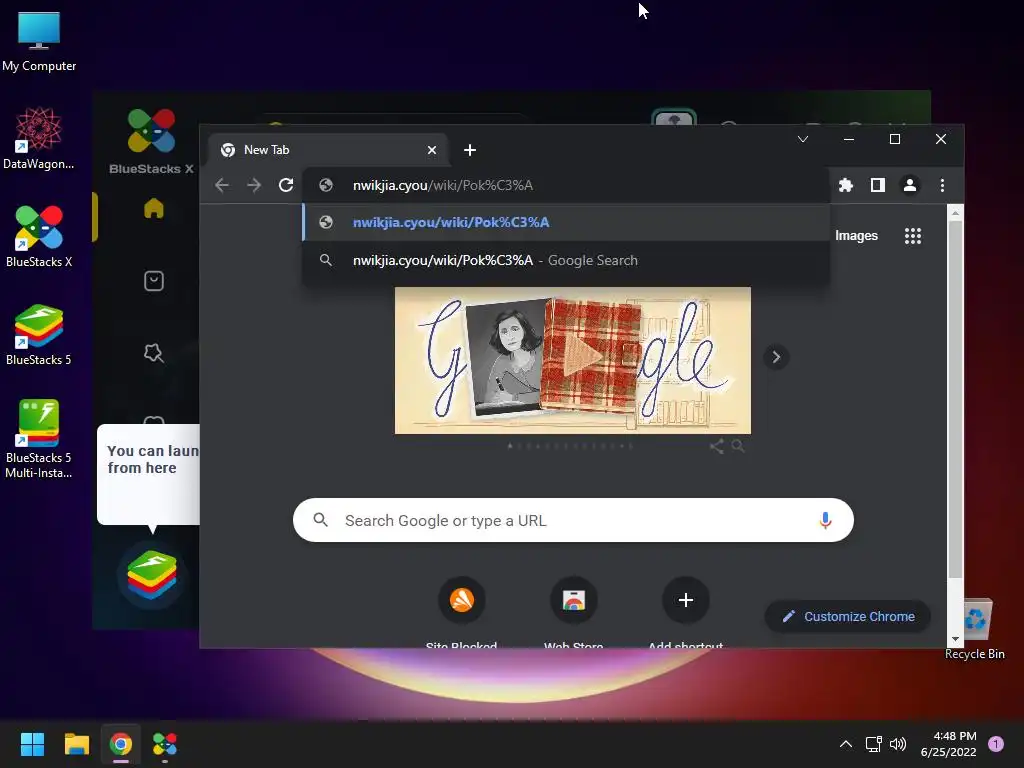Play the Google Doodle slideshow

tap(583, 357)
